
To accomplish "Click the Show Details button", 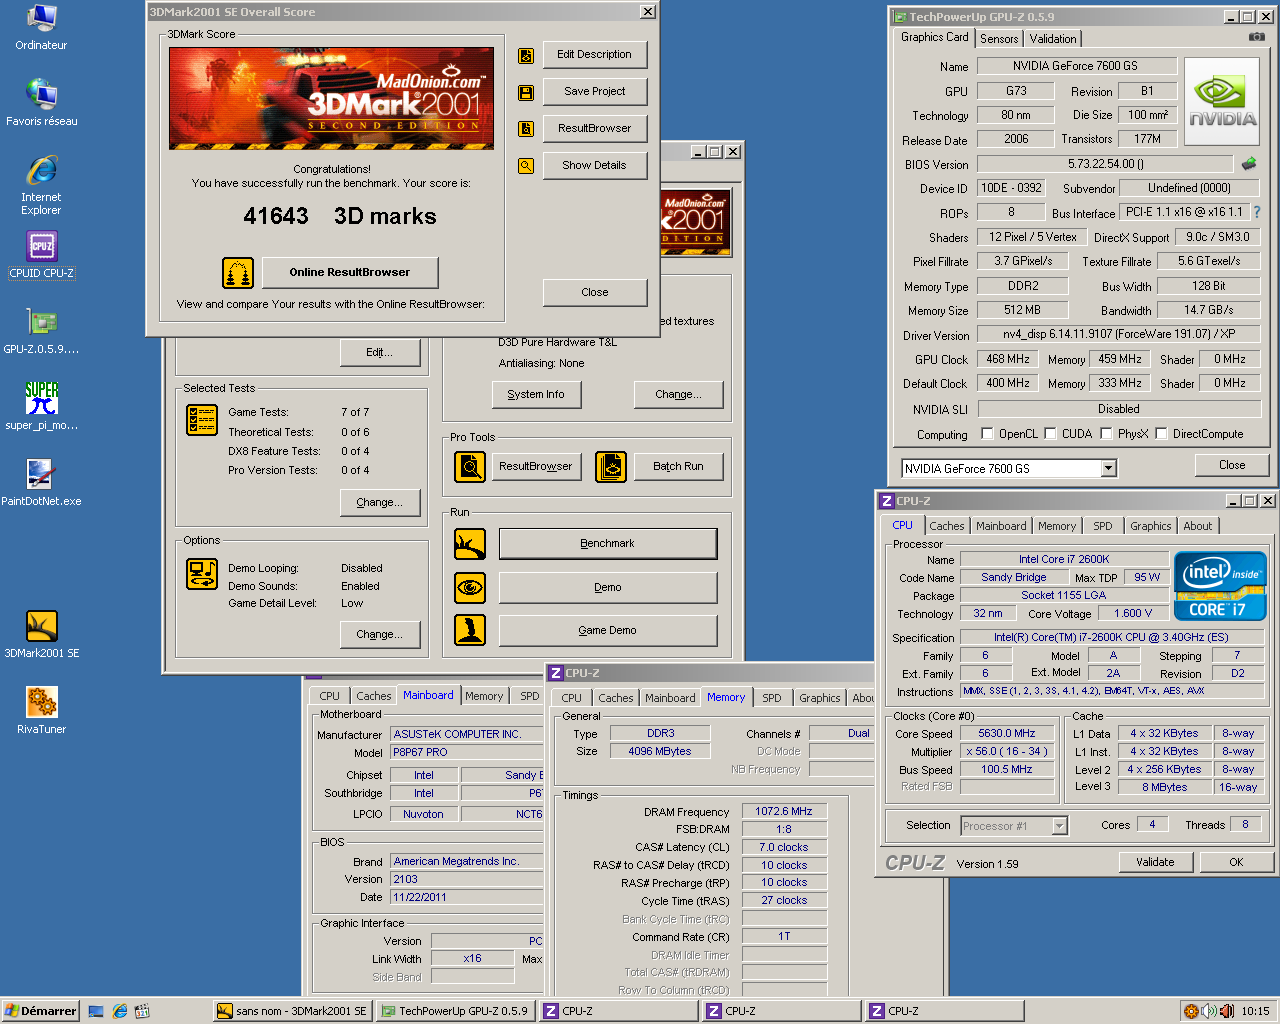I will pos(595,166).
